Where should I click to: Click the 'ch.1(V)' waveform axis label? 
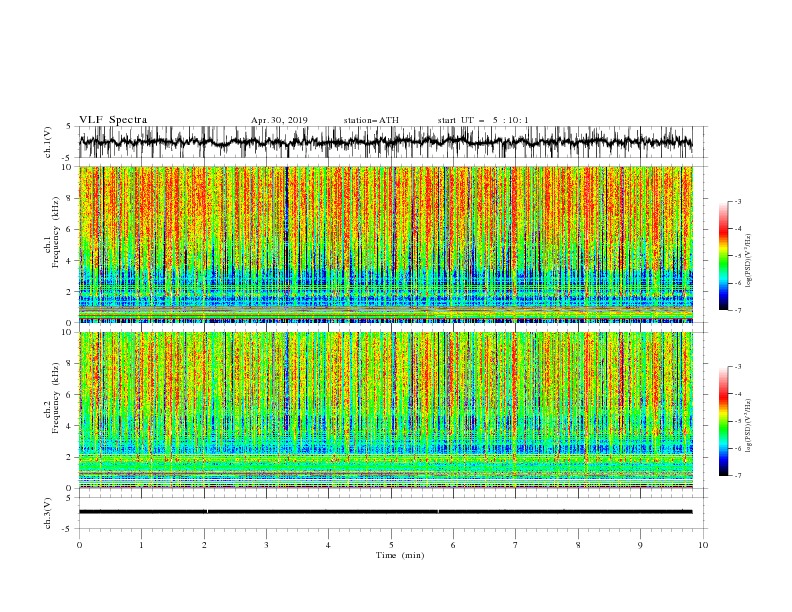(47, 142)
